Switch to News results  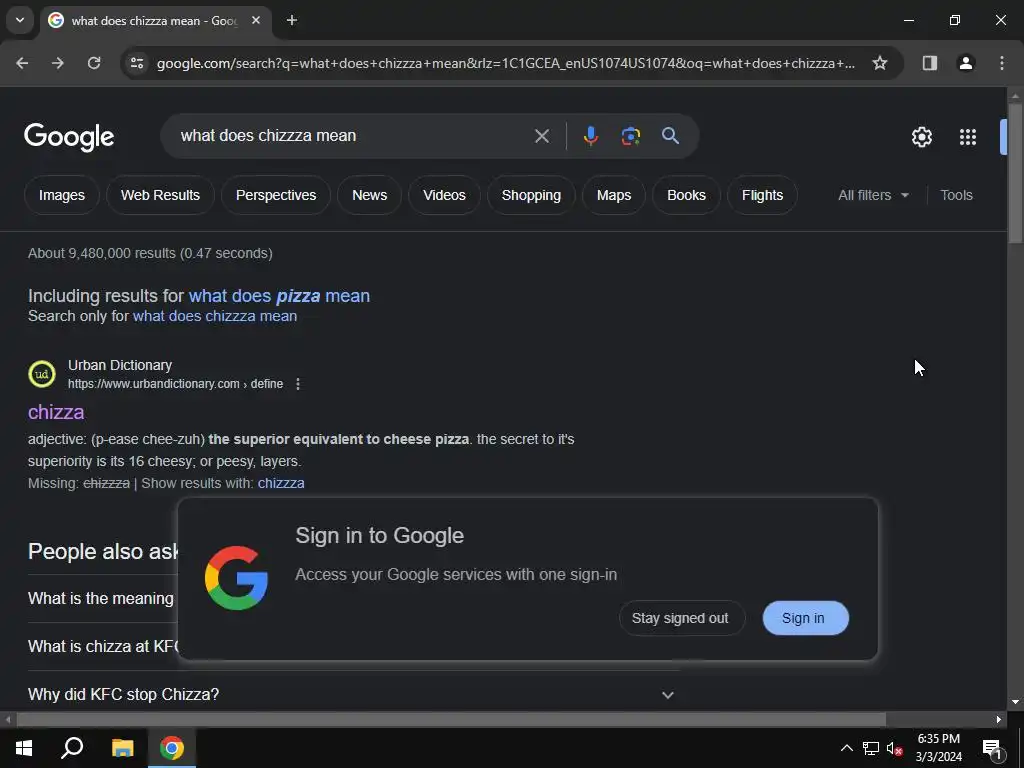(369, 195)
